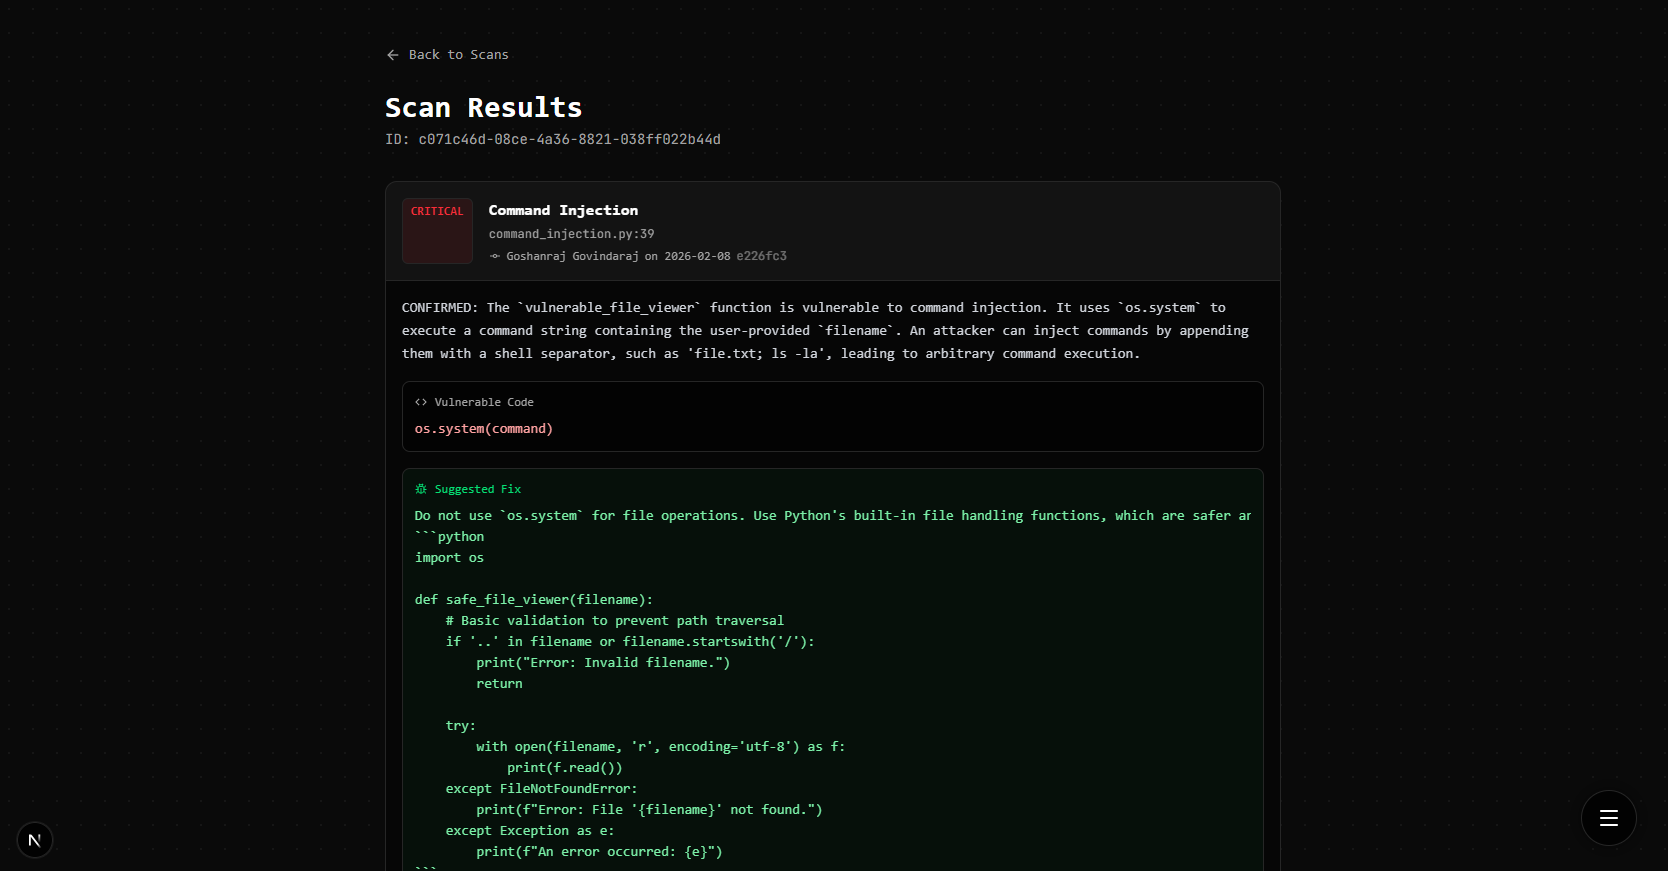The height and width of the screenshot is (871, 1668).
Task: Click the command_injection.py:39 file reference
Action: [571, 234]
